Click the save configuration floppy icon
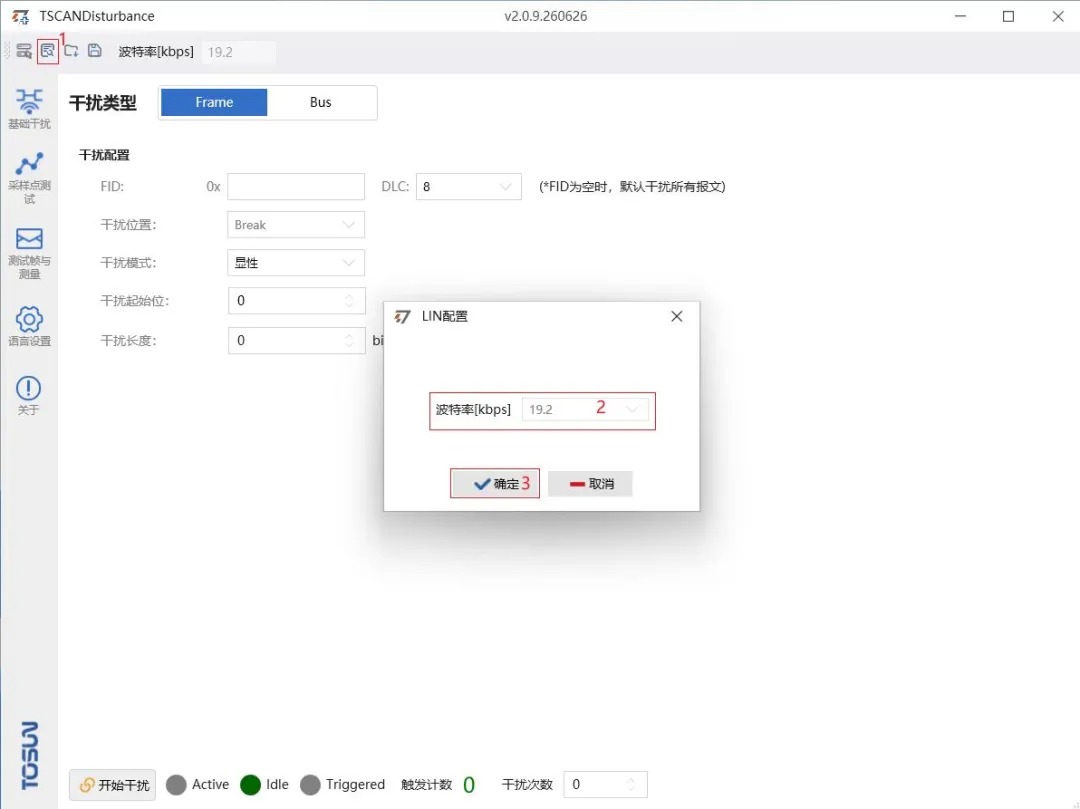This screenshot has width=1080, height=809. coord(95,51)
